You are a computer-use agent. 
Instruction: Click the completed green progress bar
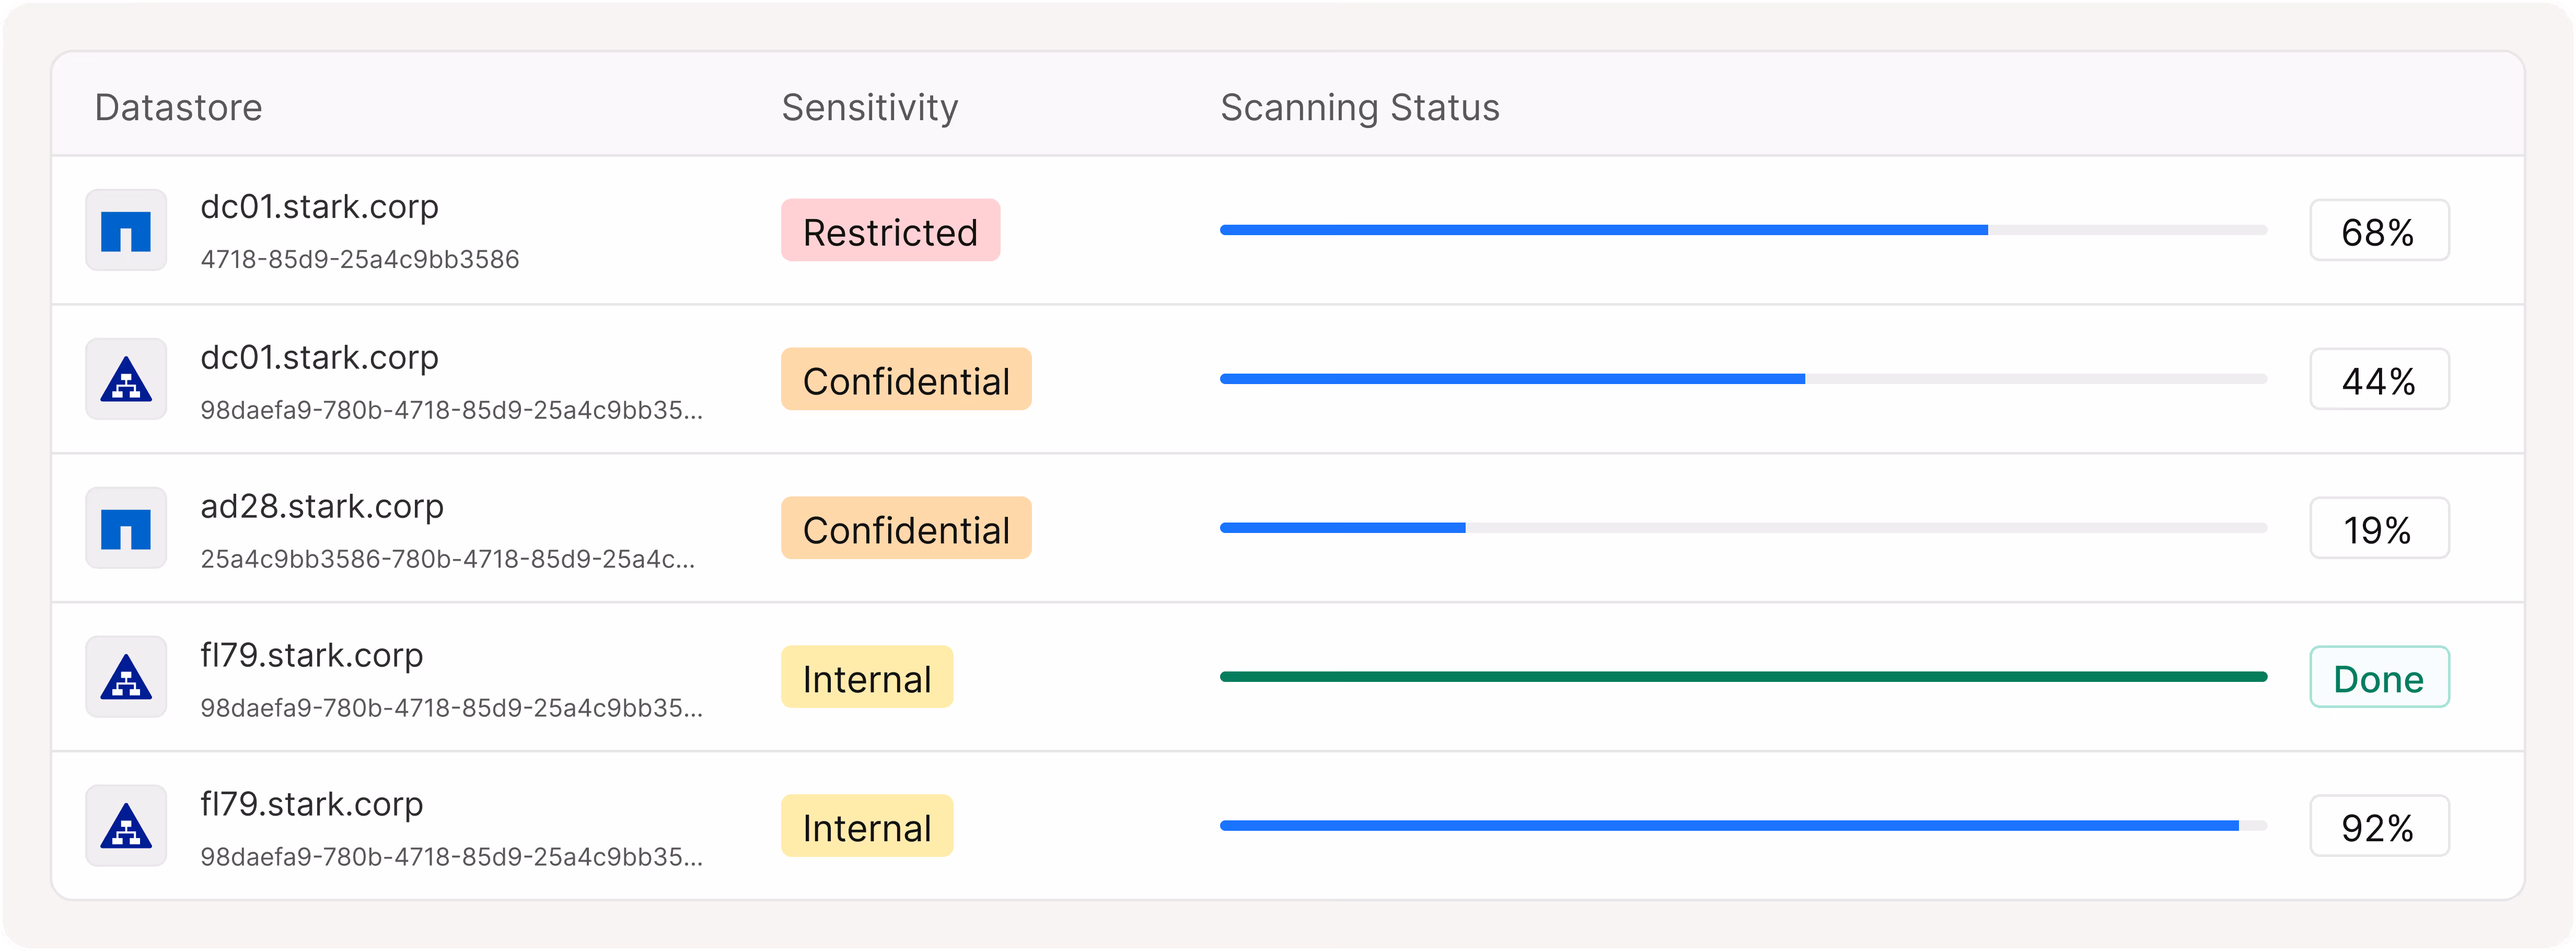click(1743, 677)
